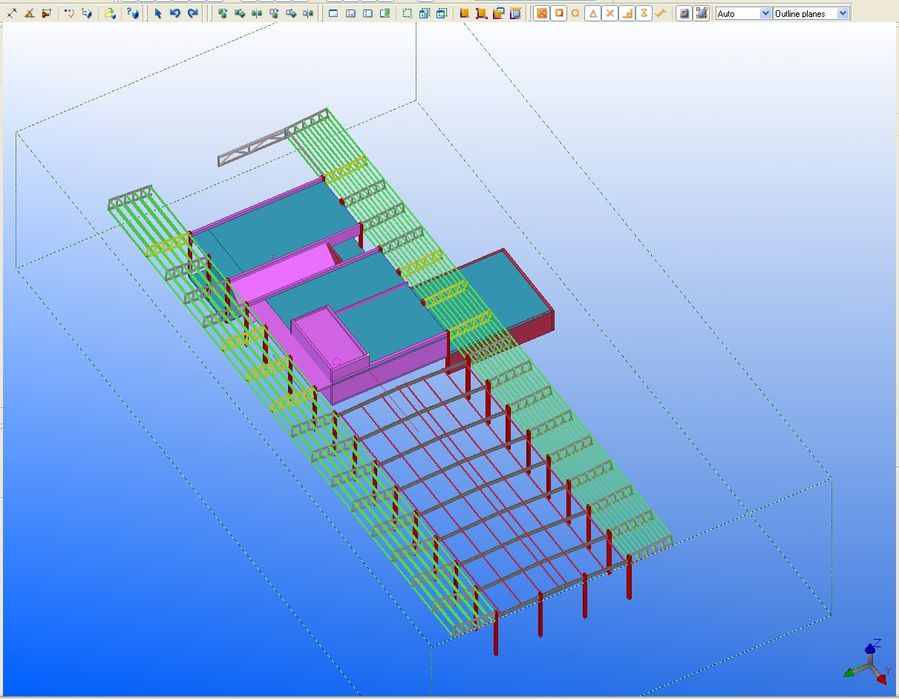Image resolution: width=899 pixels, height=699 pixels.
Task: Click the green-shaded view window icon
Action: coord(385,13)
